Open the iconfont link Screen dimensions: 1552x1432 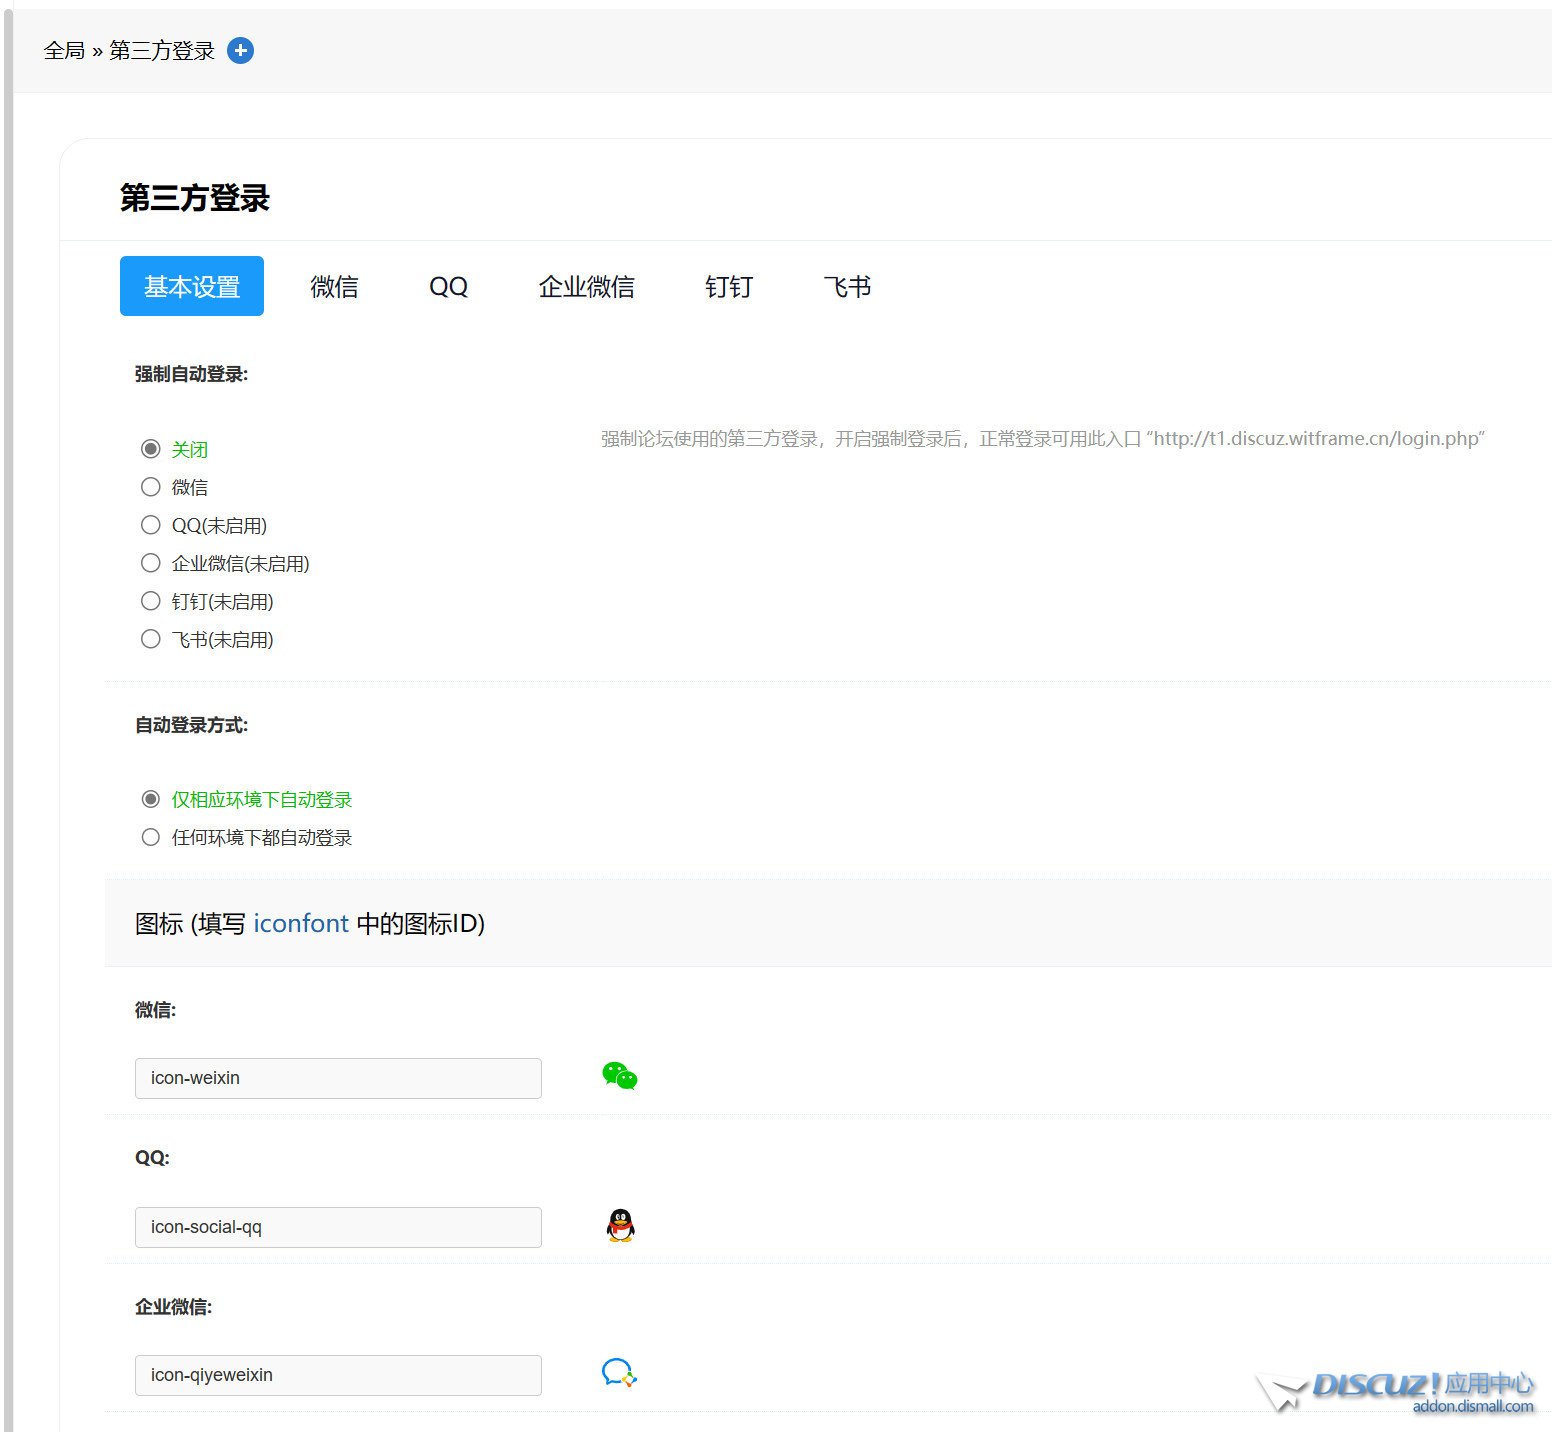(300, 923)
